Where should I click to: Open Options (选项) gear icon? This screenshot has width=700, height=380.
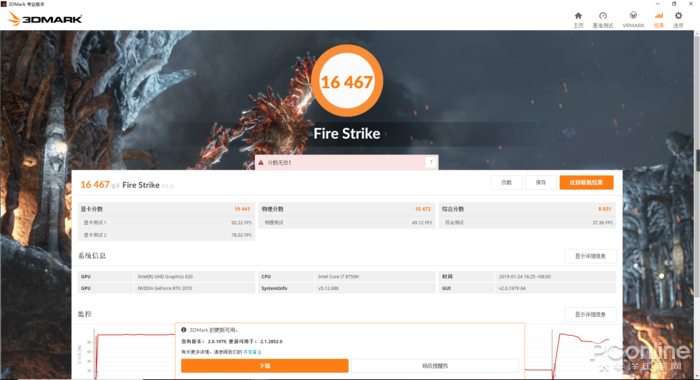click(678, 20)
